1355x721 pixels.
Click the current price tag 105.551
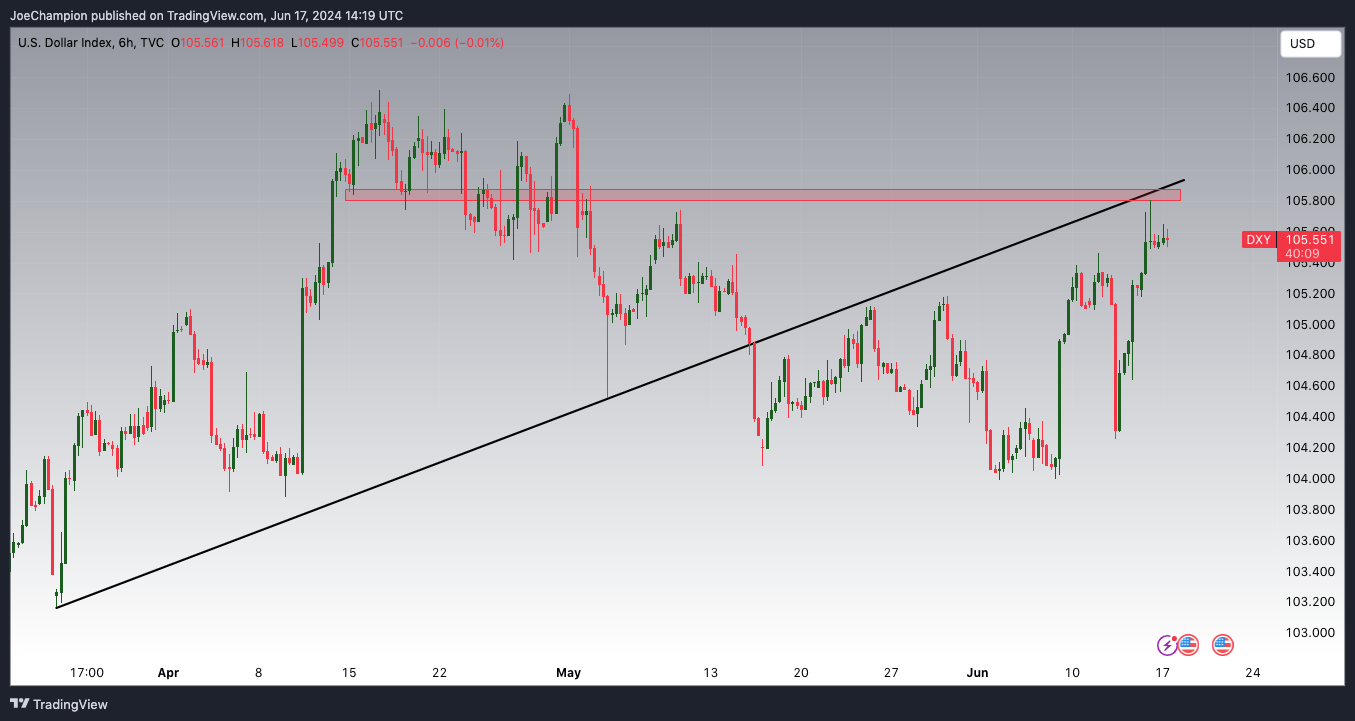click(1308, 240)
